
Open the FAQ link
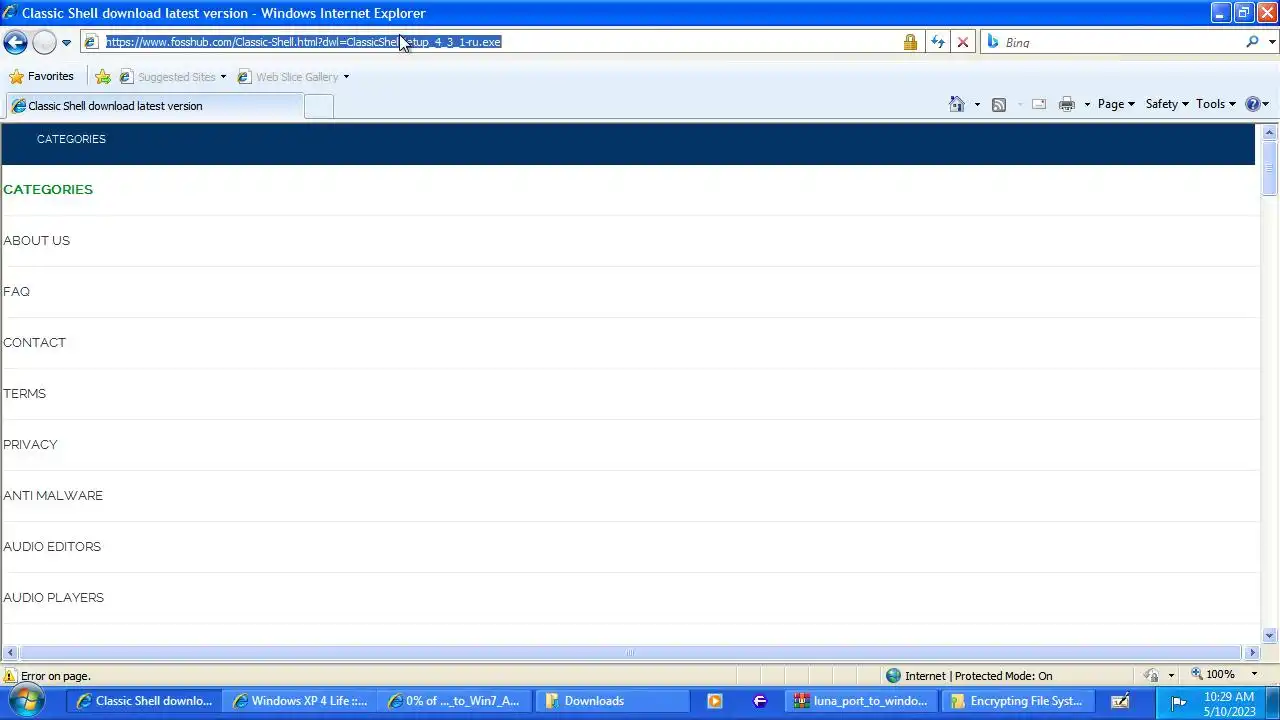coord(16,291)
